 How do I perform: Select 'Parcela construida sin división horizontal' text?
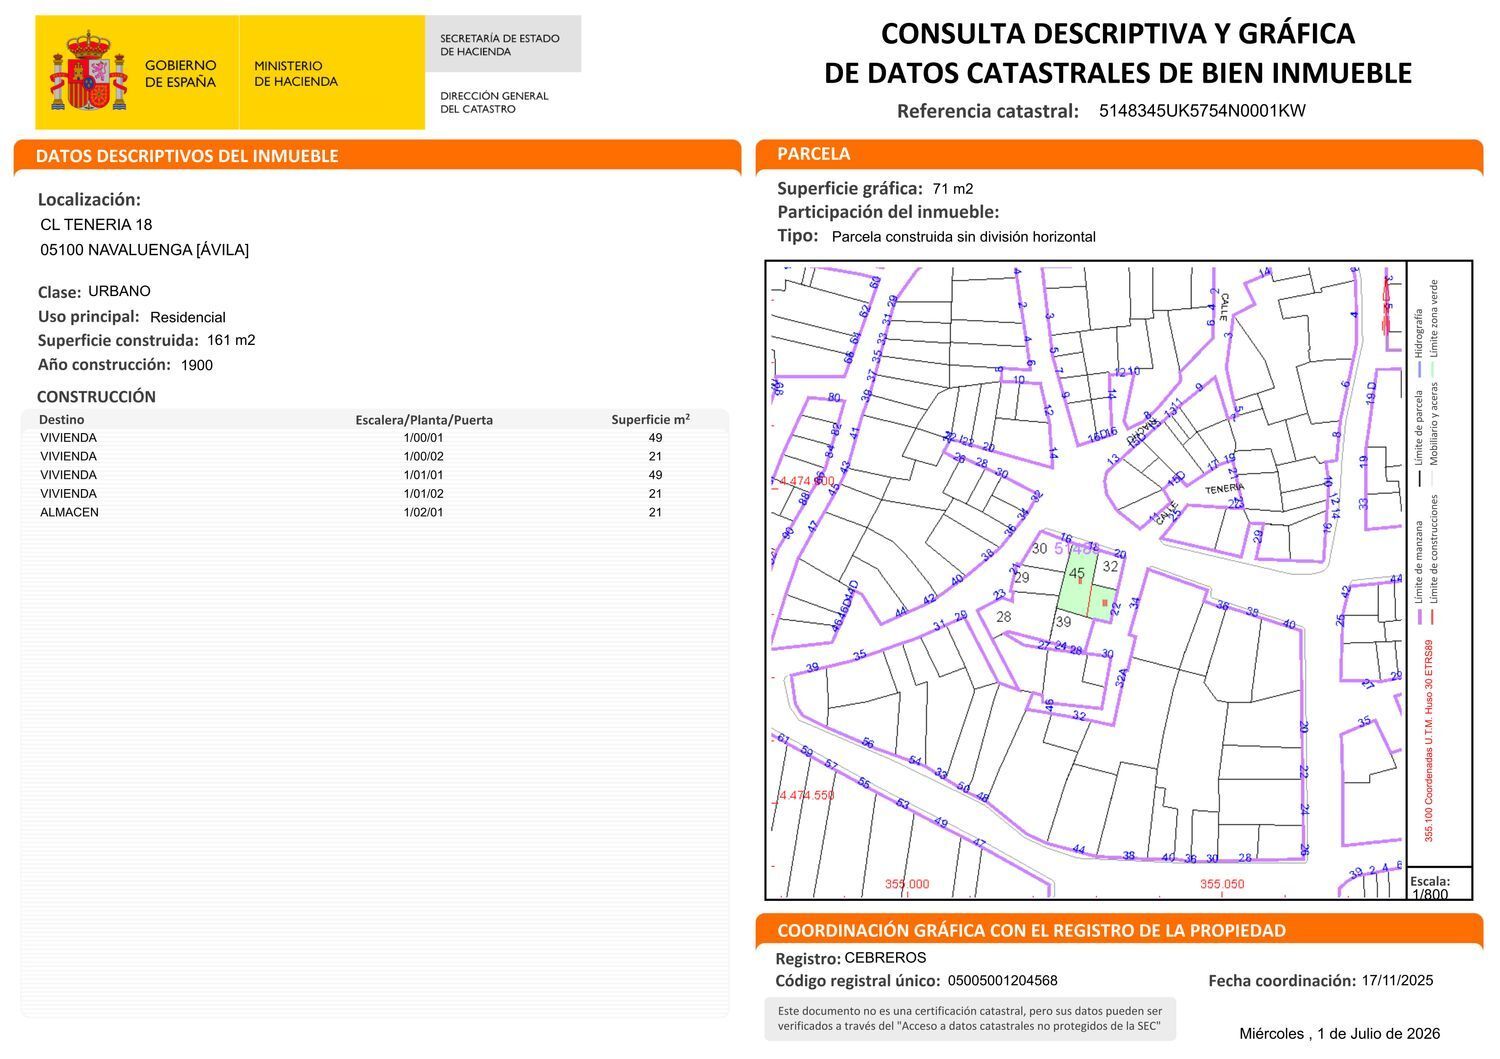(964, 237)
